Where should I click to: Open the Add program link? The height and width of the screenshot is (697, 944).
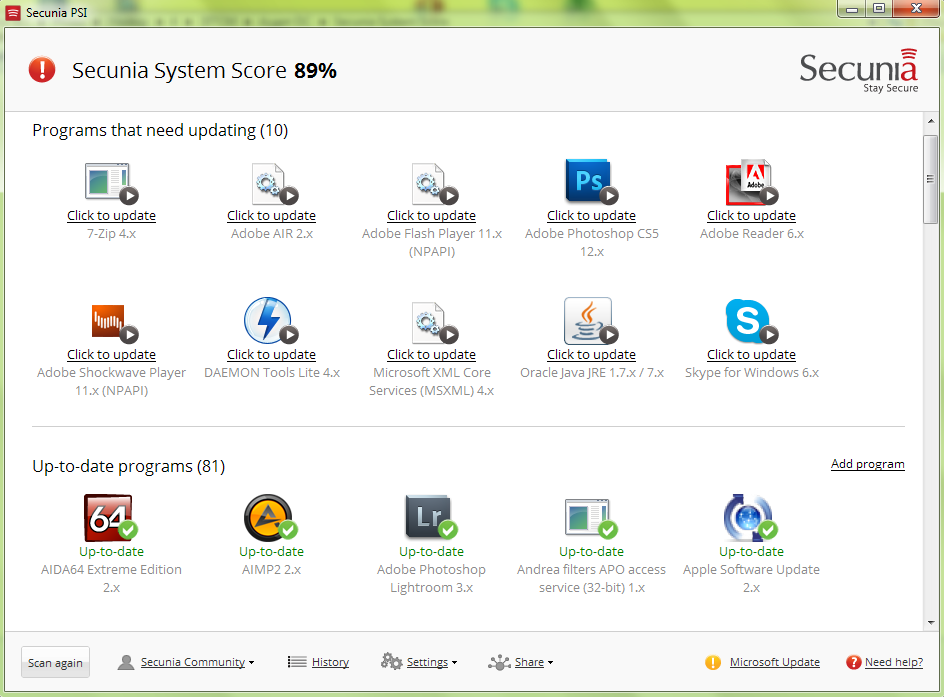[868, 464]
